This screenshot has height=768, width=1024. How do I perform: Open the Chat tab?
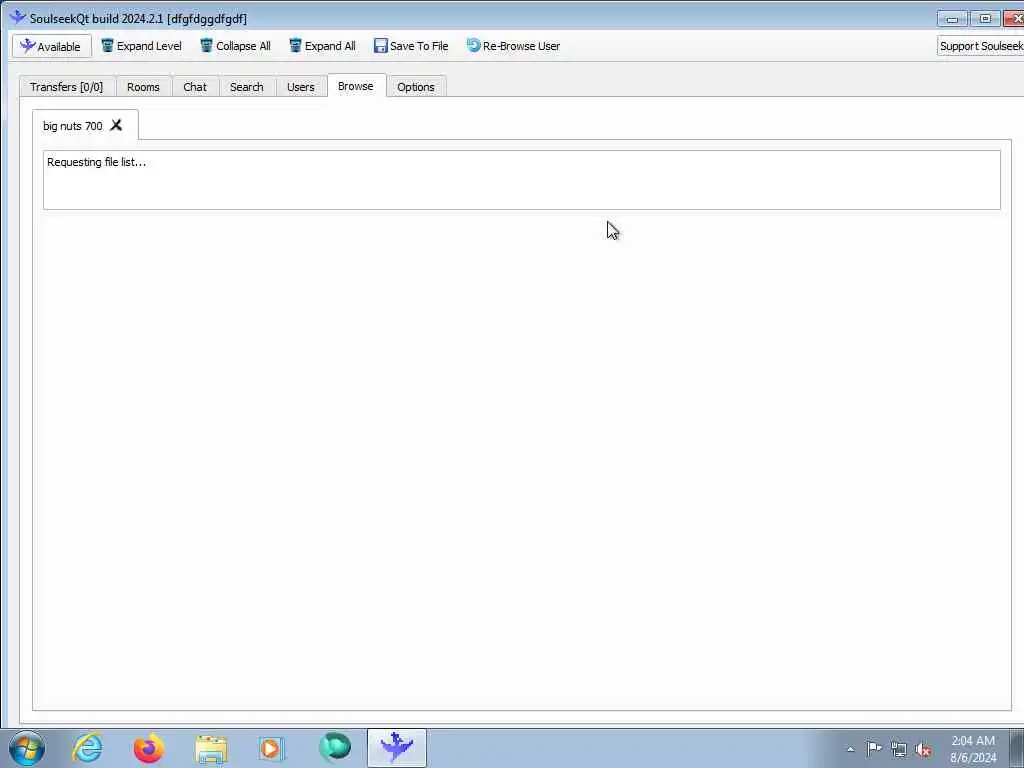(x=195, y=87)
